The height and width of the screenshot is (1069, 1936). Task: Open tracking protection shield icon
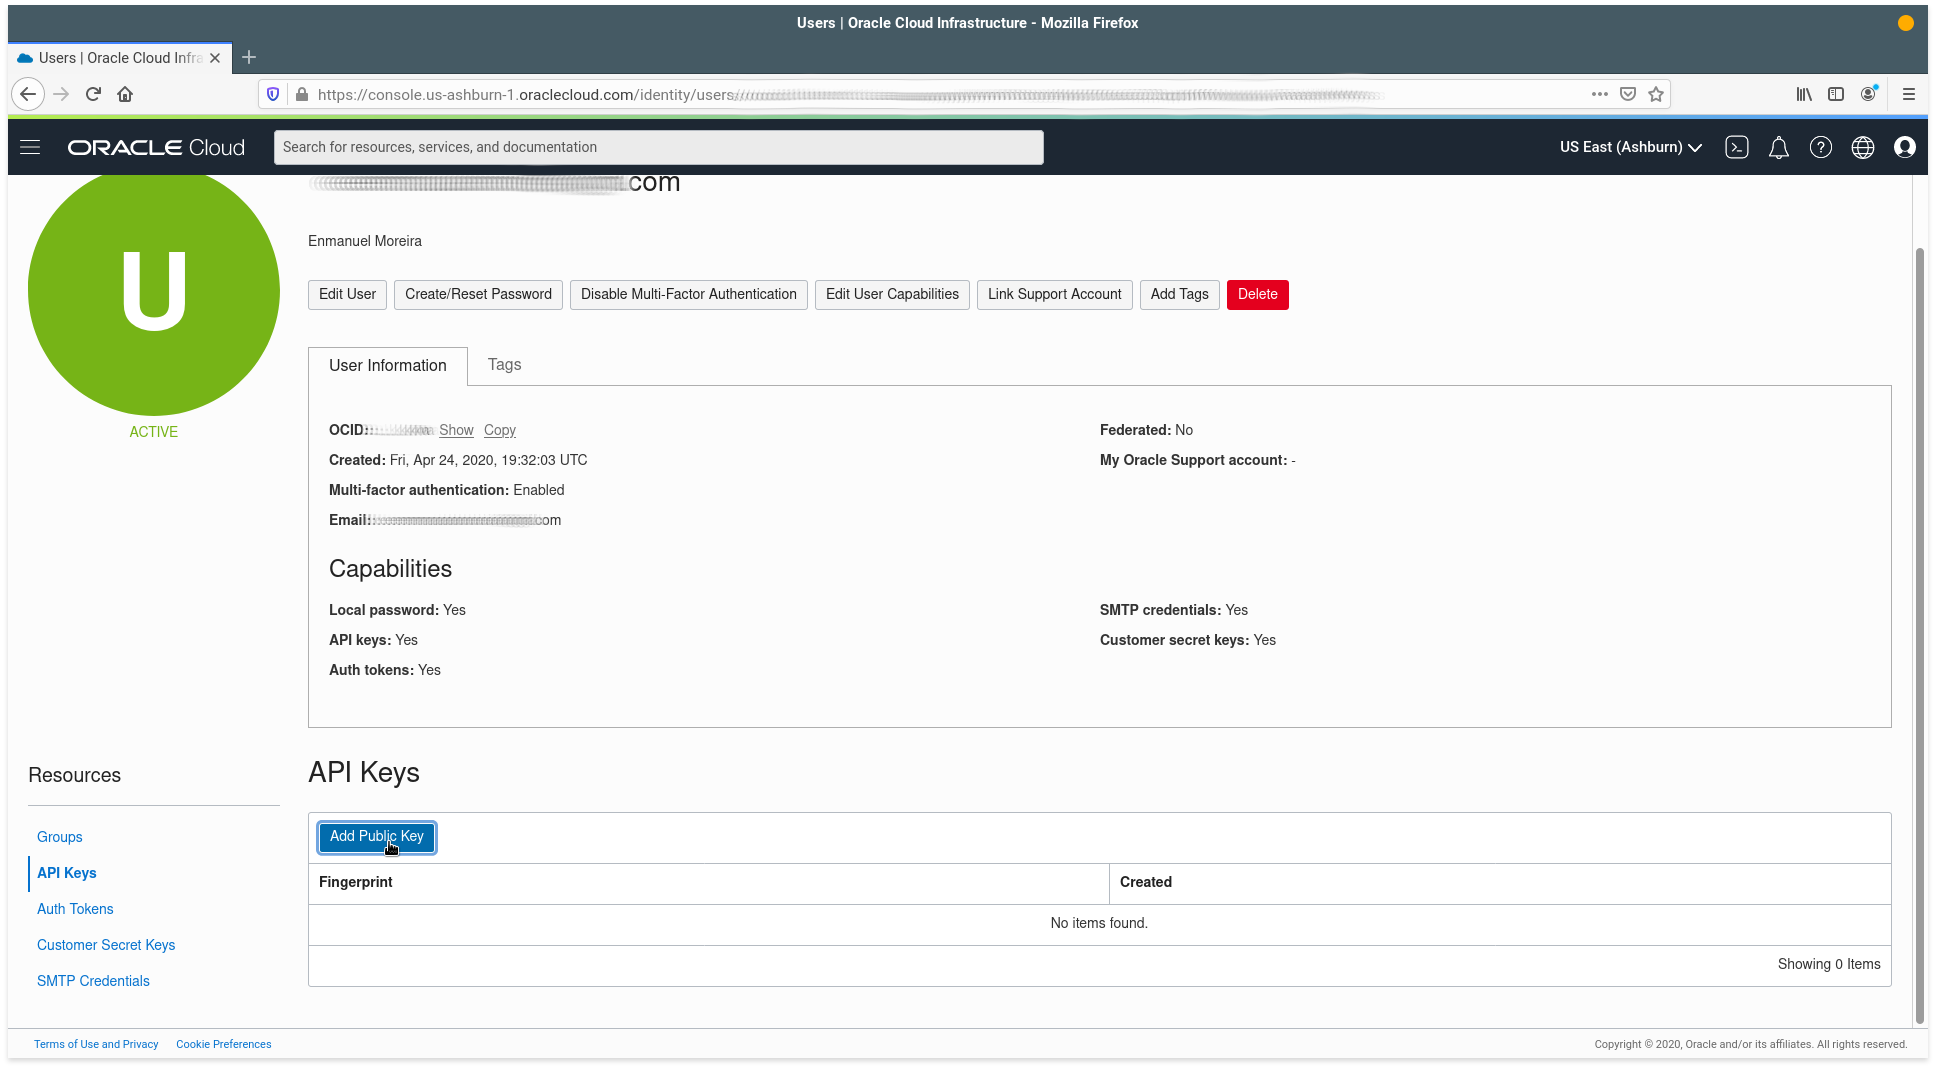(x=273, y=94)
